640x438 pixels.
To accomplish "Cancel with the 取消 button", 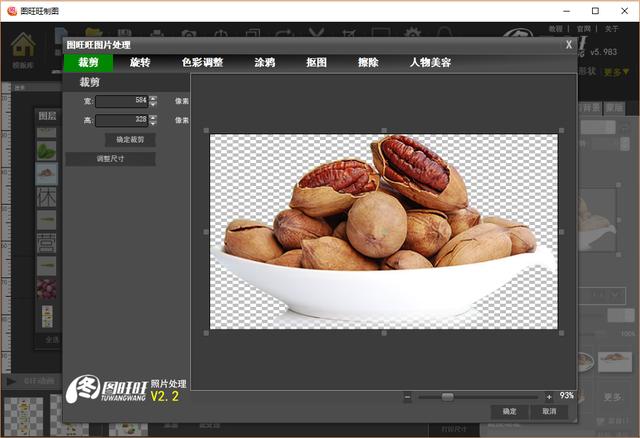I will 549,411.
